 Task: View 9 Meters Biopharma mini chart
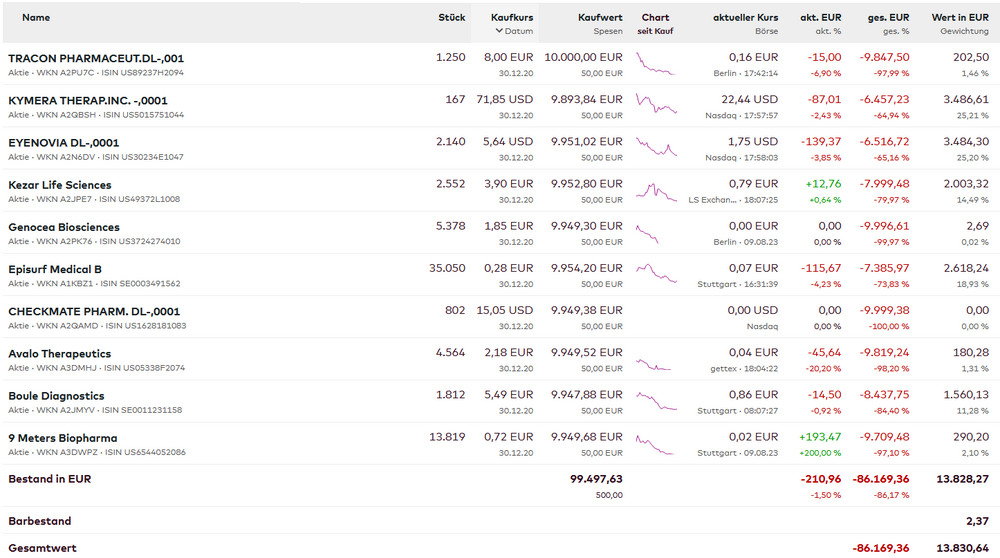click(657, 444)
